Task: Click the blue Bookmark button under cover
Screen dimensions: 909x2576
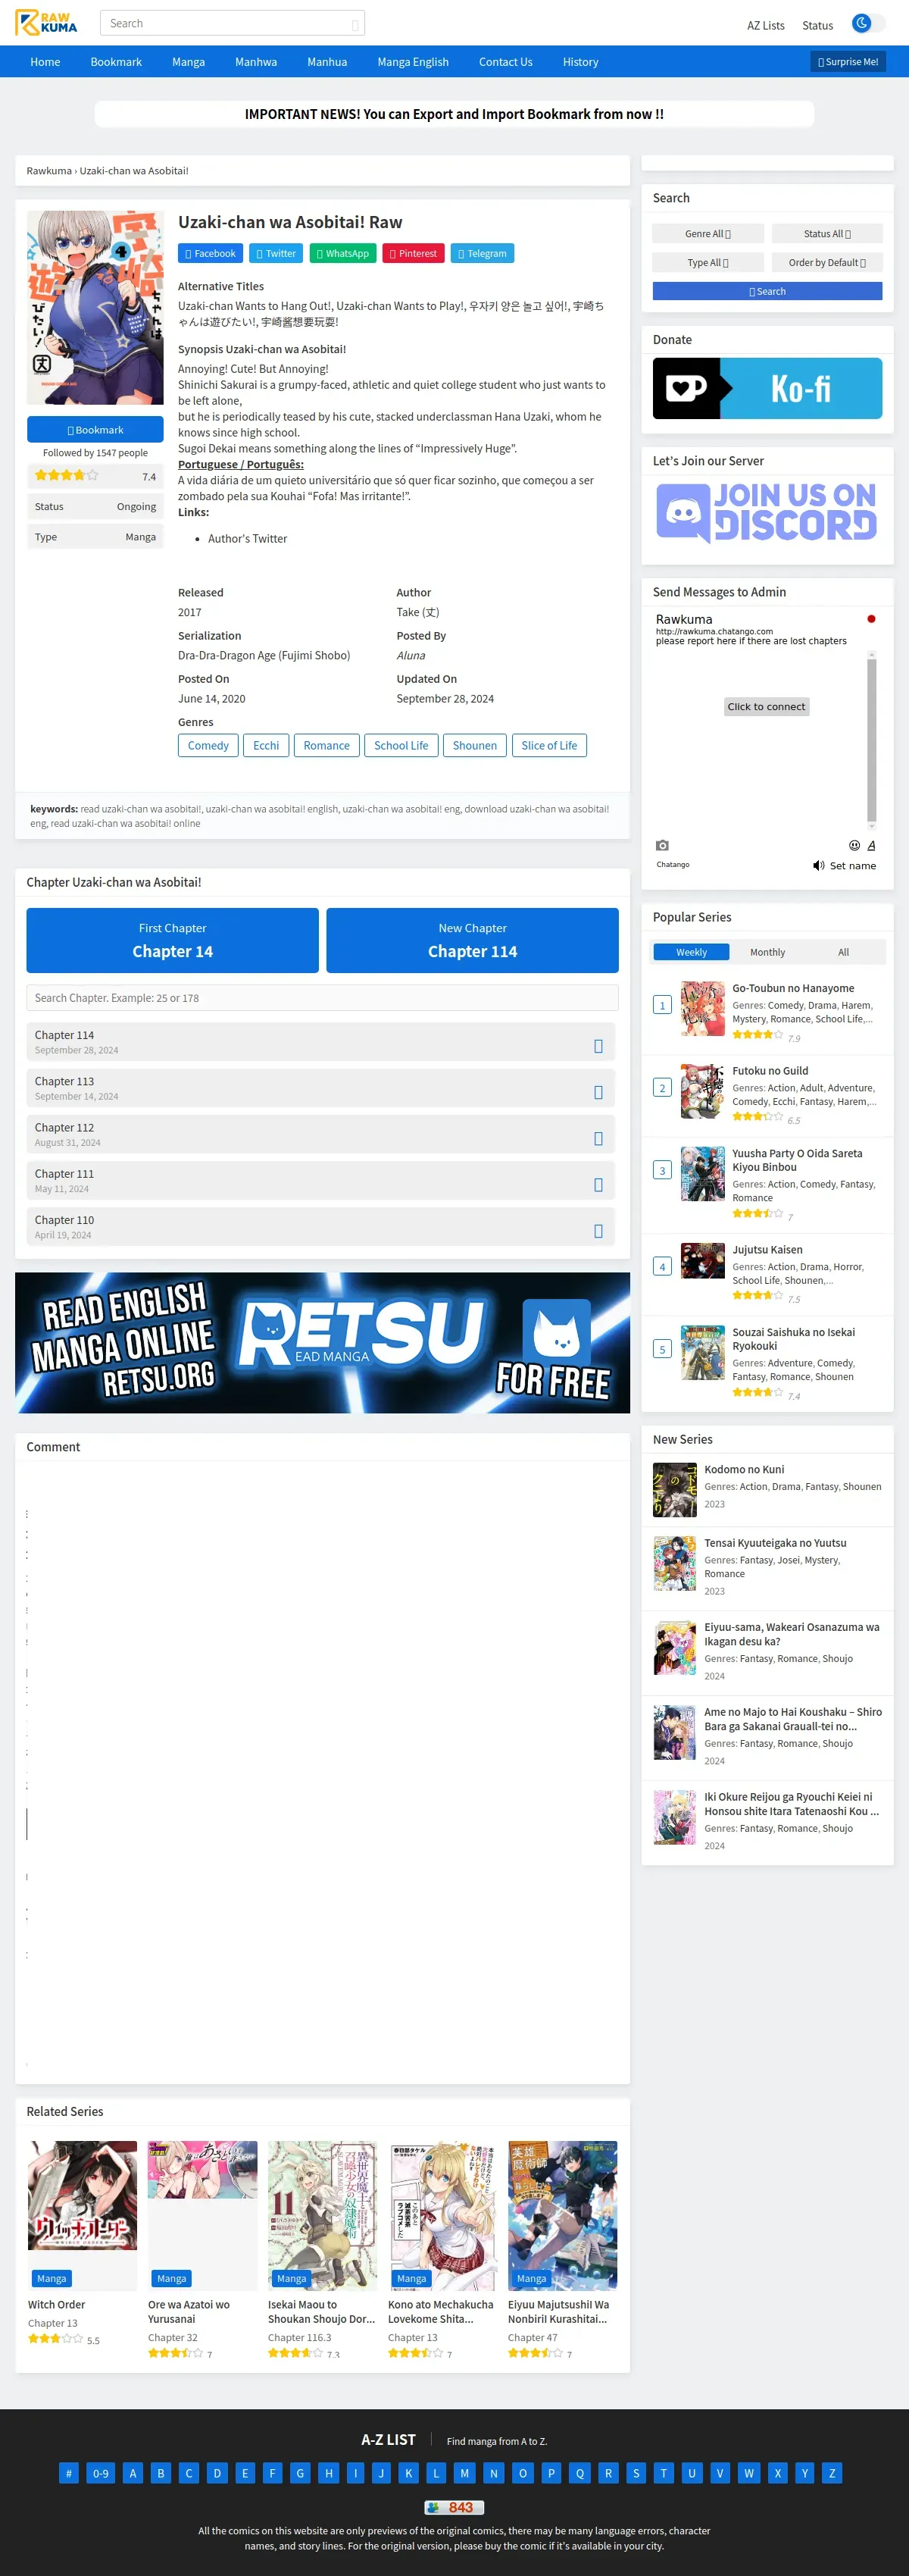Action: click(95, 430)
